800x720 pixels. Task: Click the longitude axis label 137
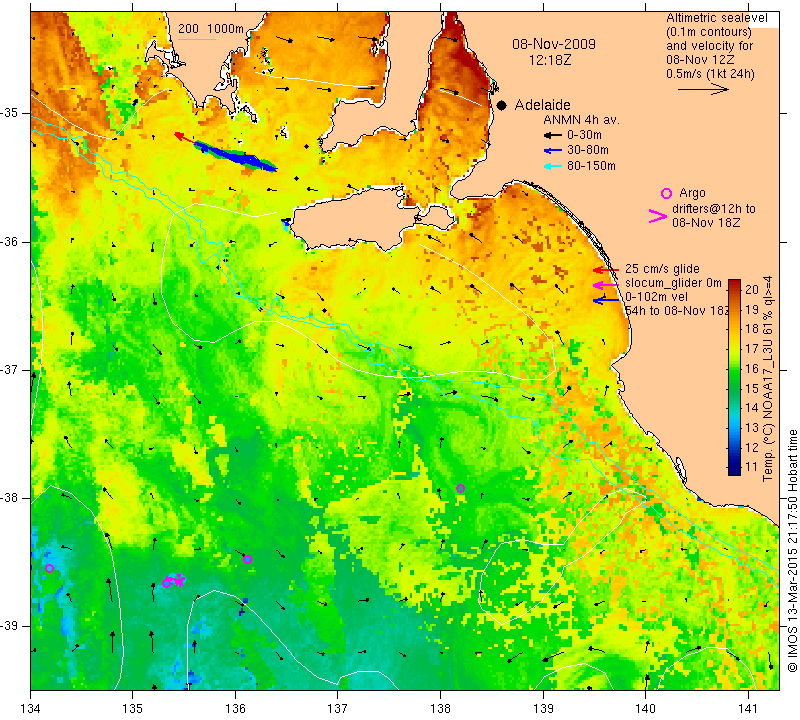click(x=338, y=709)
